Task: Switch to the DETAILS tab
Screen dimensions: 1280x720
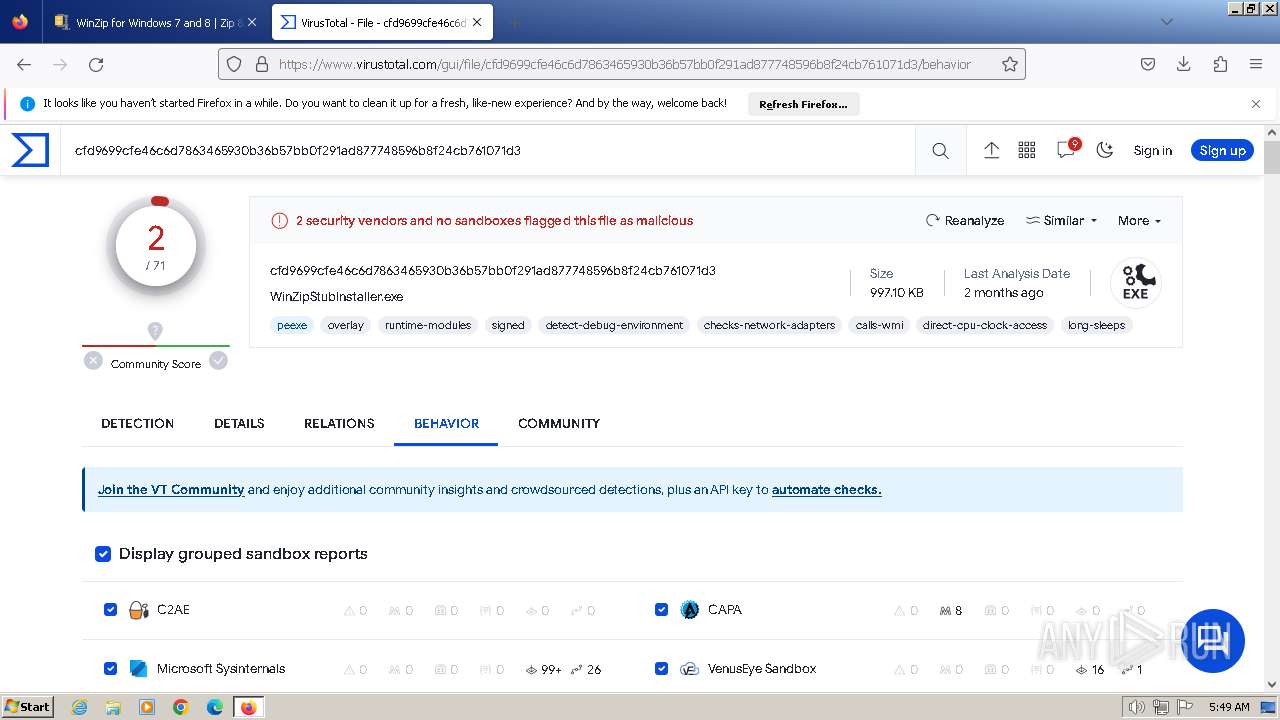Action: [239, 424]
